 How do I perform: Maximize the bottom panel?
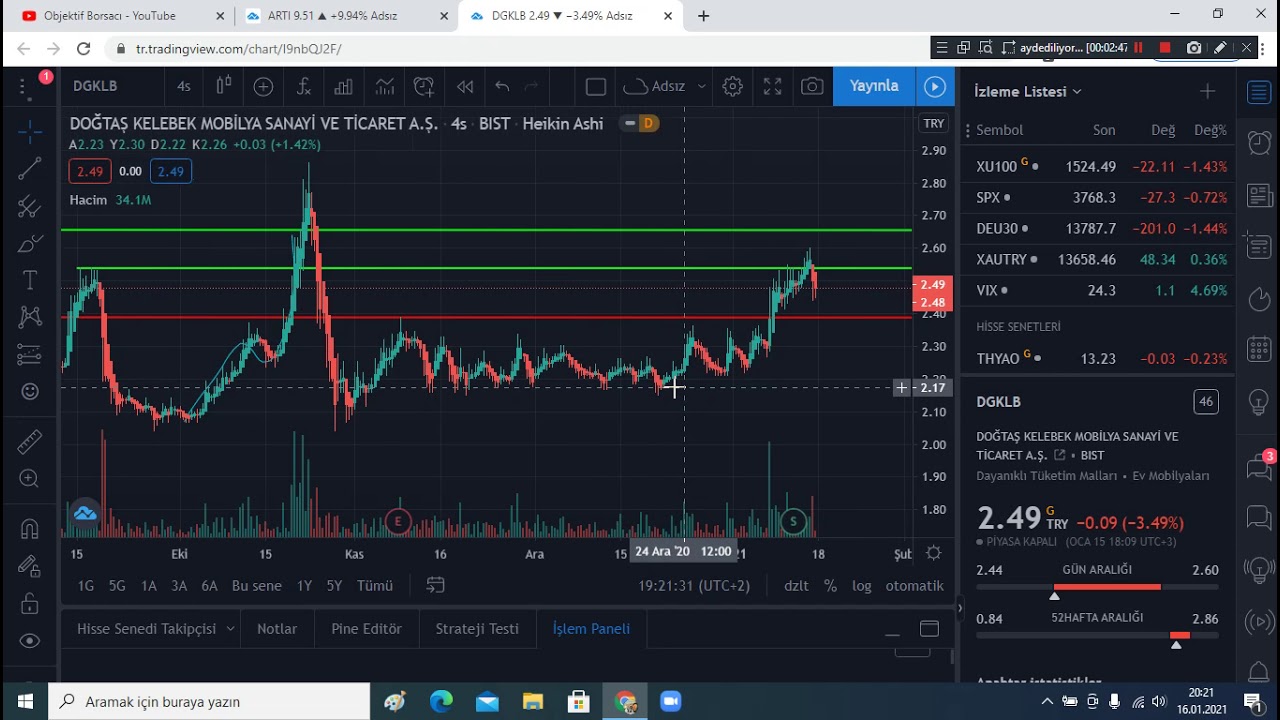pyautogui.click(x=929, y=629)
